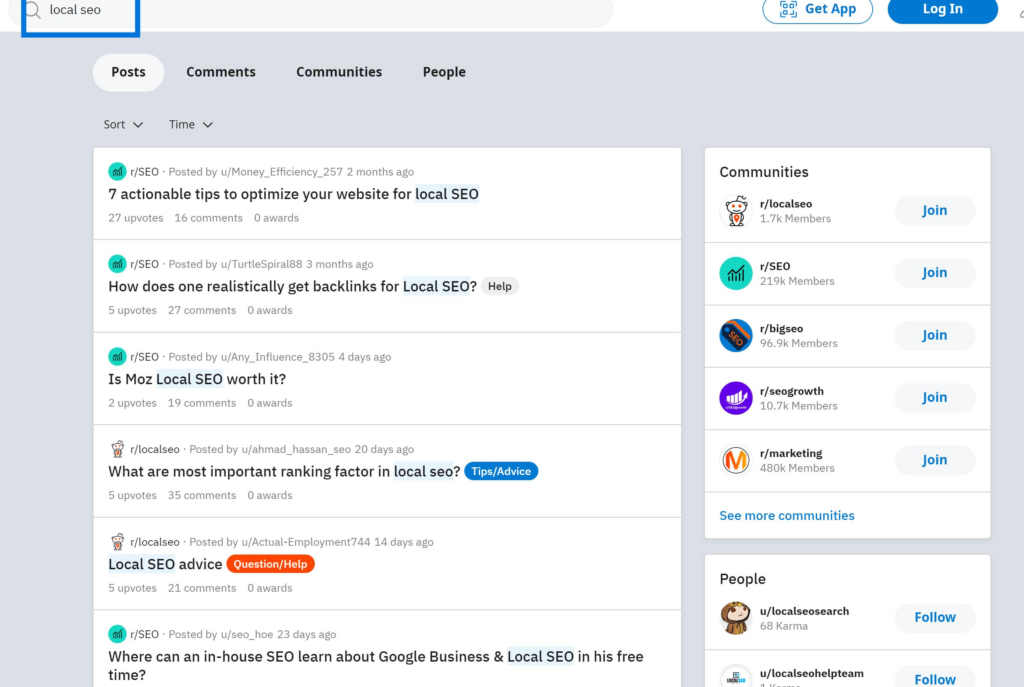The image size is (1024, 687).
Task: Click the r/marketing orange avatar icon
Action: coord(735,460)
